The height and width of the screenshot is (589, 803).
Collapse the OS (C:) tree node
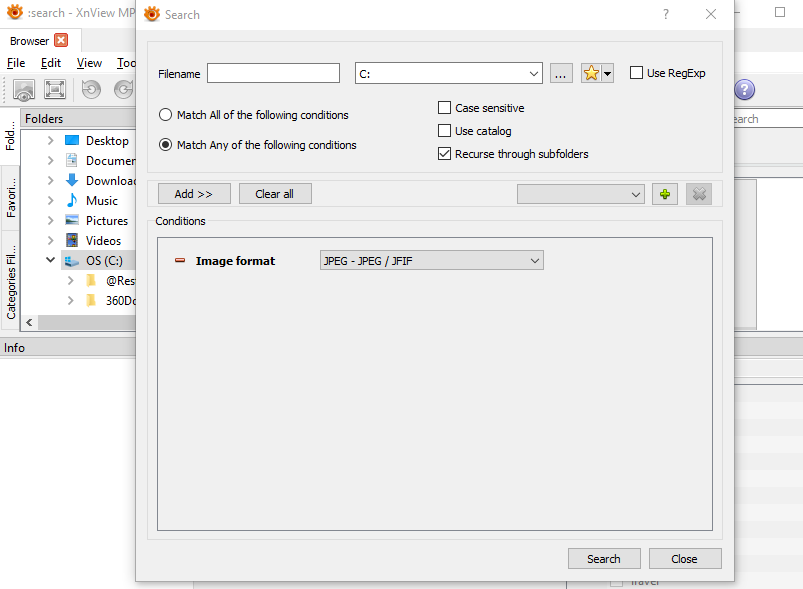coord(50,260)
